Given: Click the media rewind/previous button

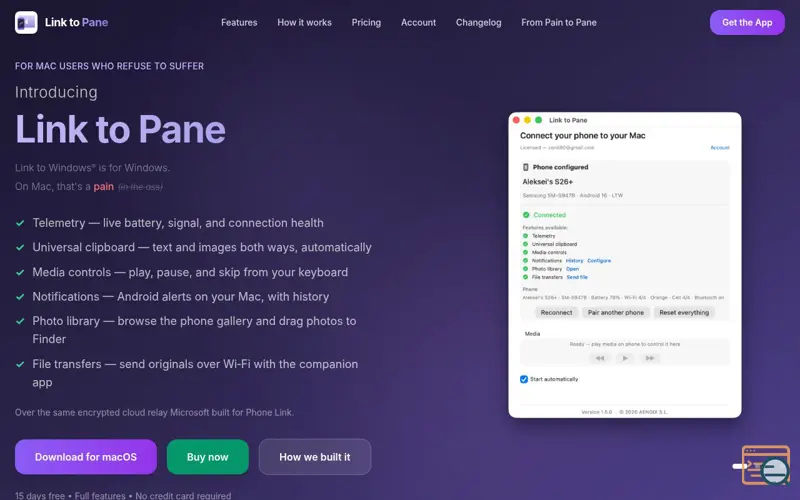Looking at the screenshot, I should (x=600, y=358).
